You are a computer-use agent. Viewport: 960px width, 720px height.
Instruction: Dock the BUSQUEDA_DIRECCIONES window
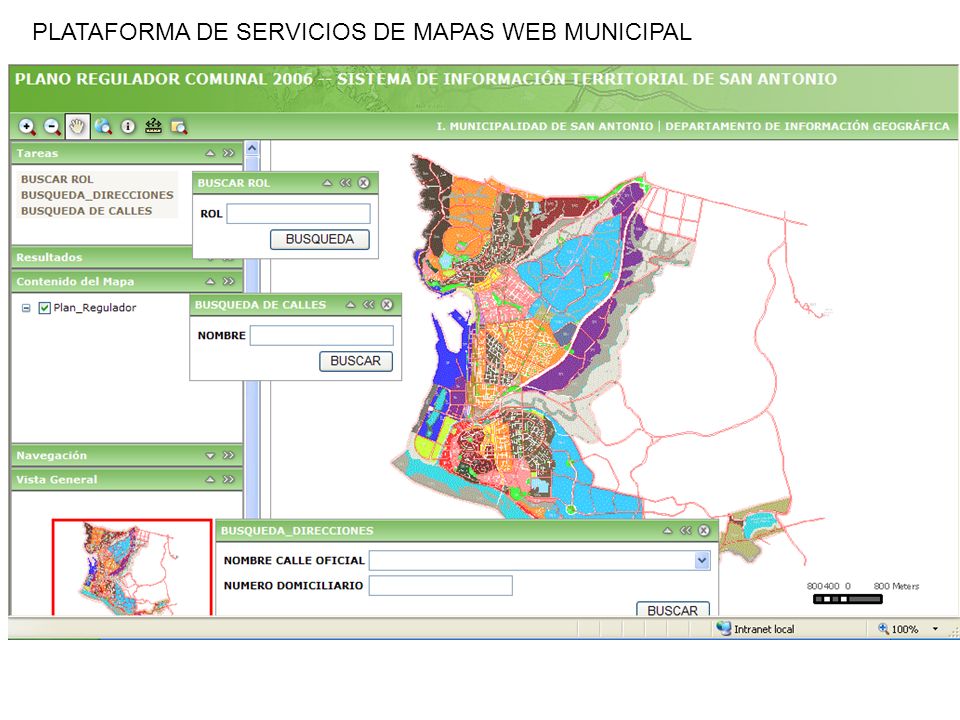point(686,530)
